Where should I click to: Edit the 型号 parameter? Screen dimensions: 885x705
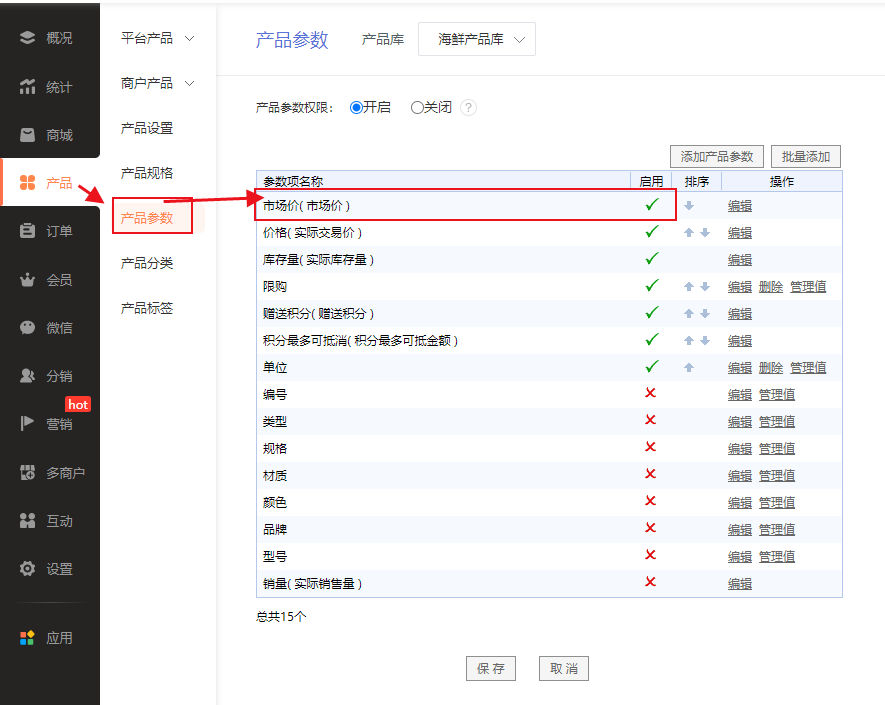(739, 557)
